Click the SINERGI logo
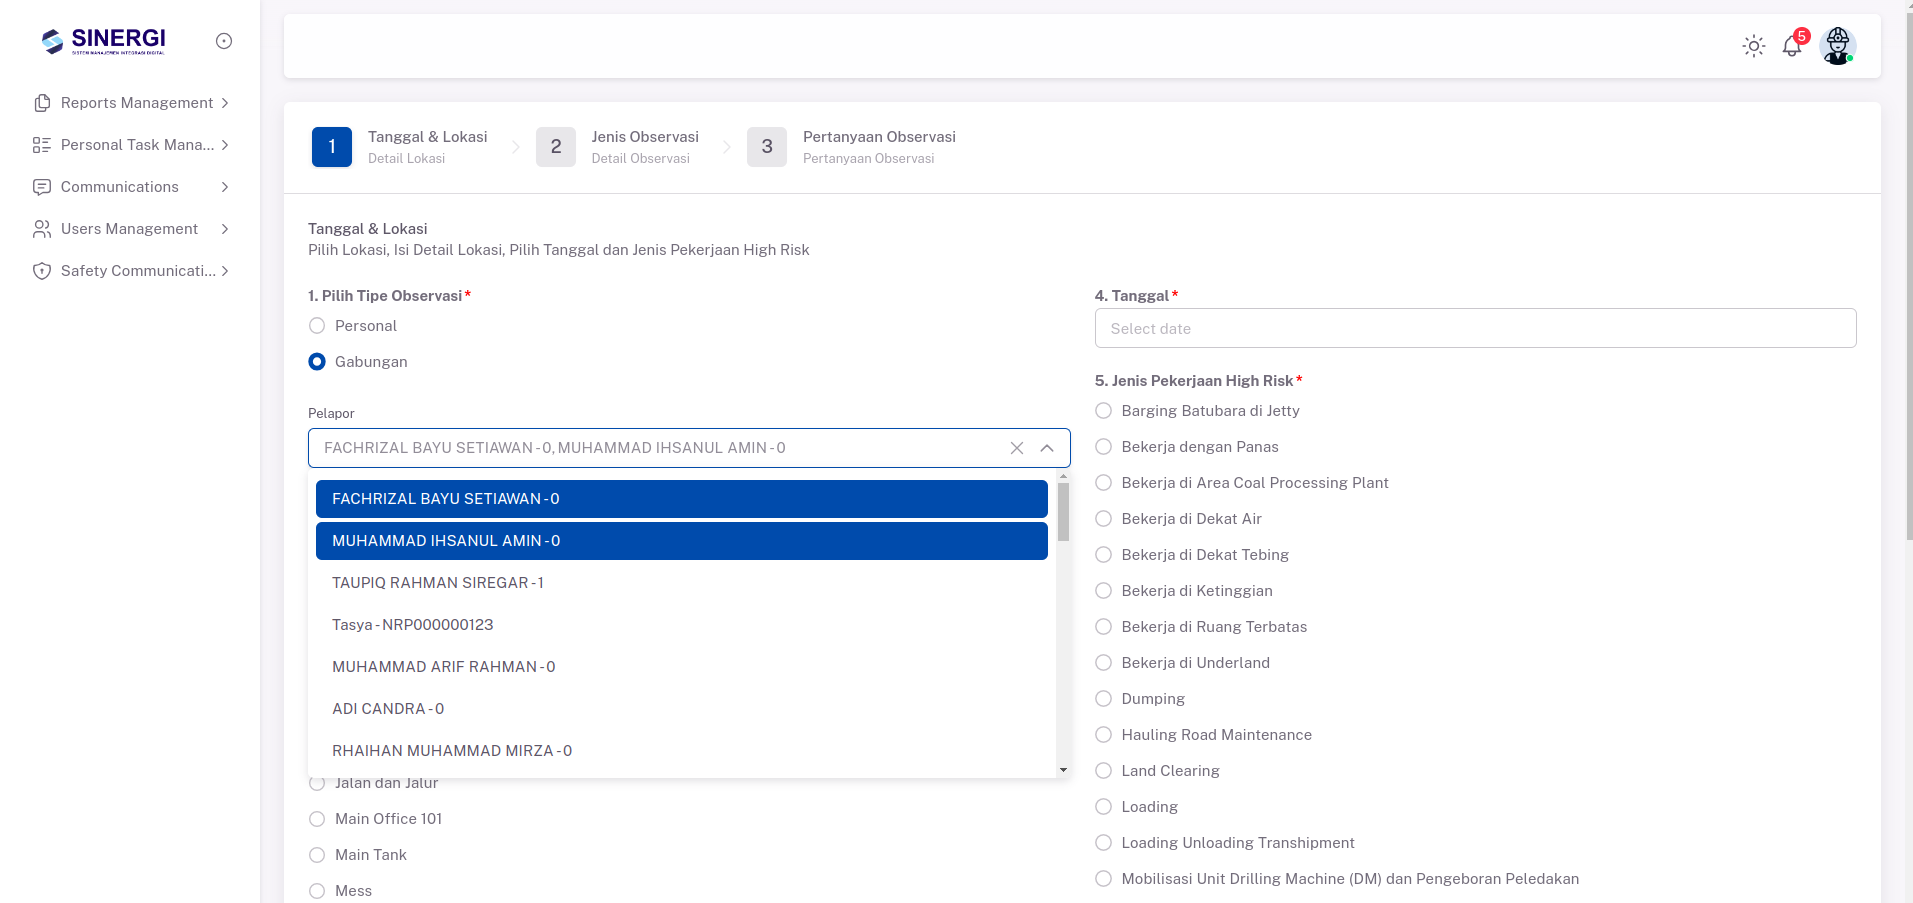The image size is (1913, 903). click(103, 41)
